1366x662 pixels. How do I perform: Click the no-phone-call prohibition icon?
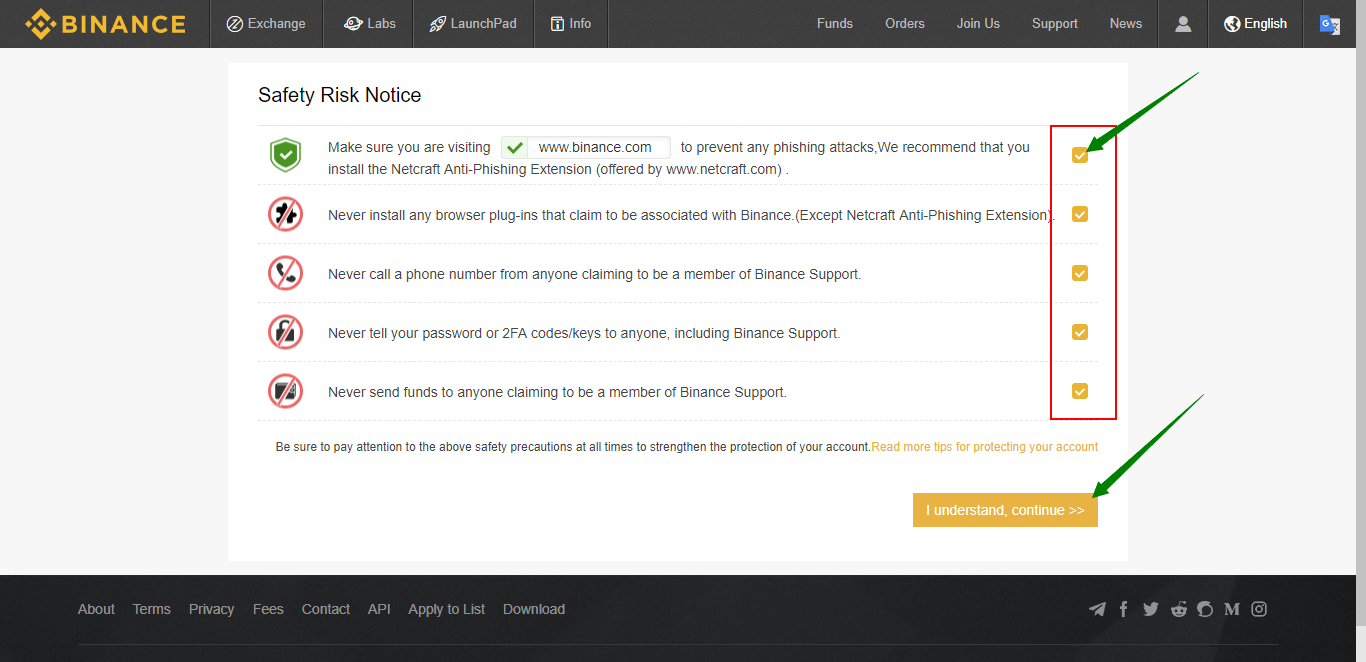tap(285, 273)
